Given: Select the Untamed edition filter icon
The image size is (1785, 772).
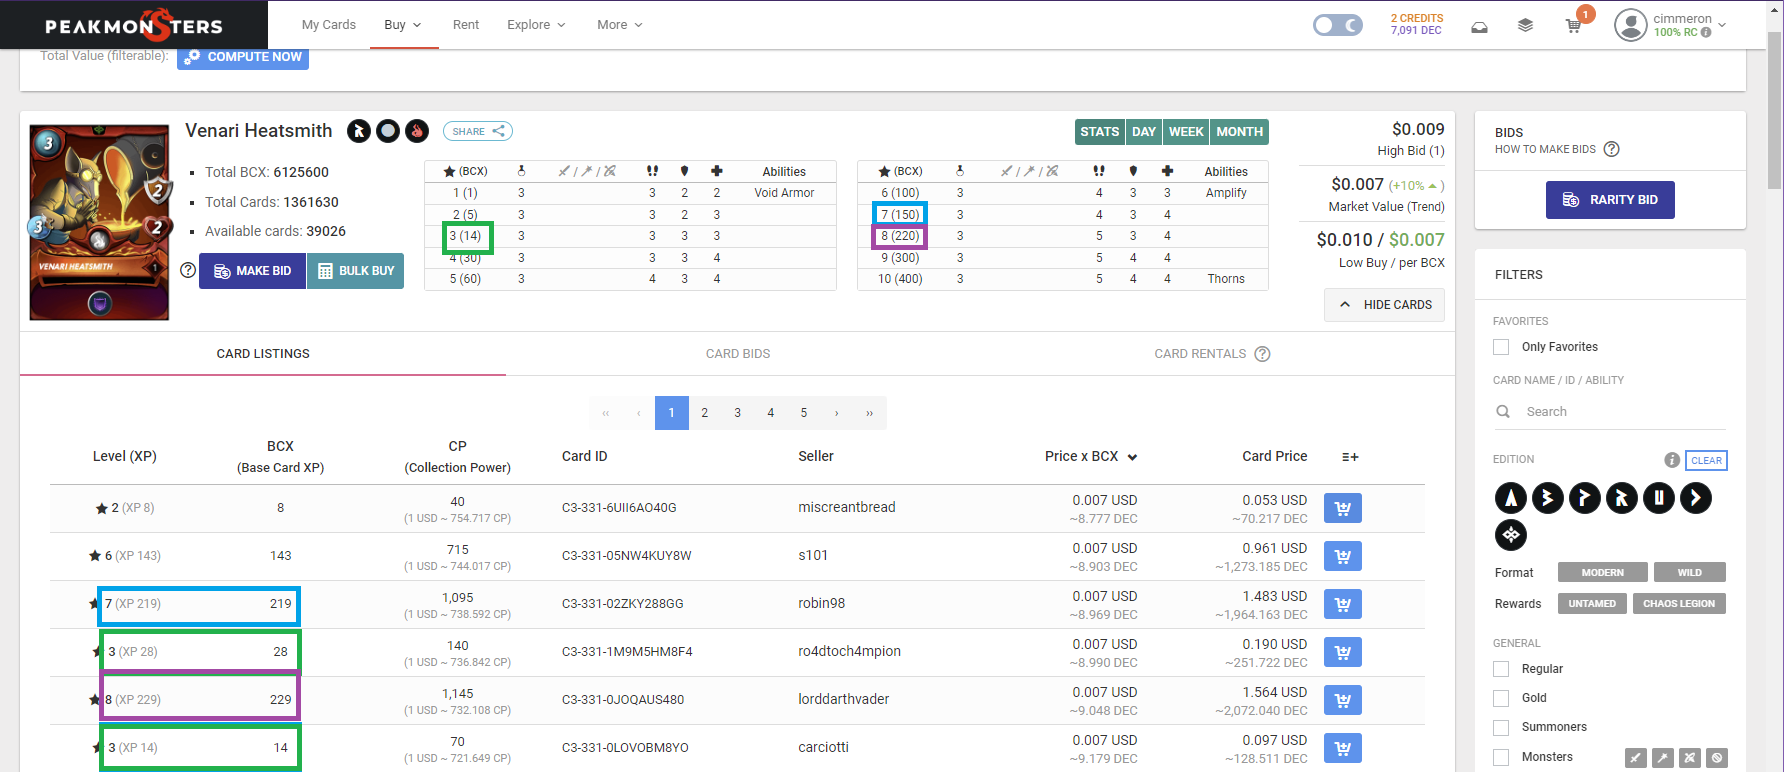Looking at the screenshot, I should pyautogui.click(x=1659, y=498).
